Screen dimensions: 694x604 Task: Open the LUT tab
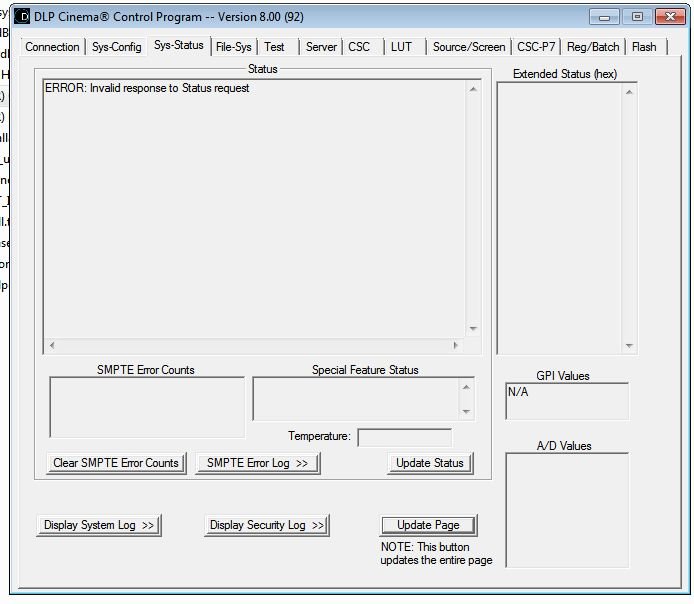[x=401, y=47]
